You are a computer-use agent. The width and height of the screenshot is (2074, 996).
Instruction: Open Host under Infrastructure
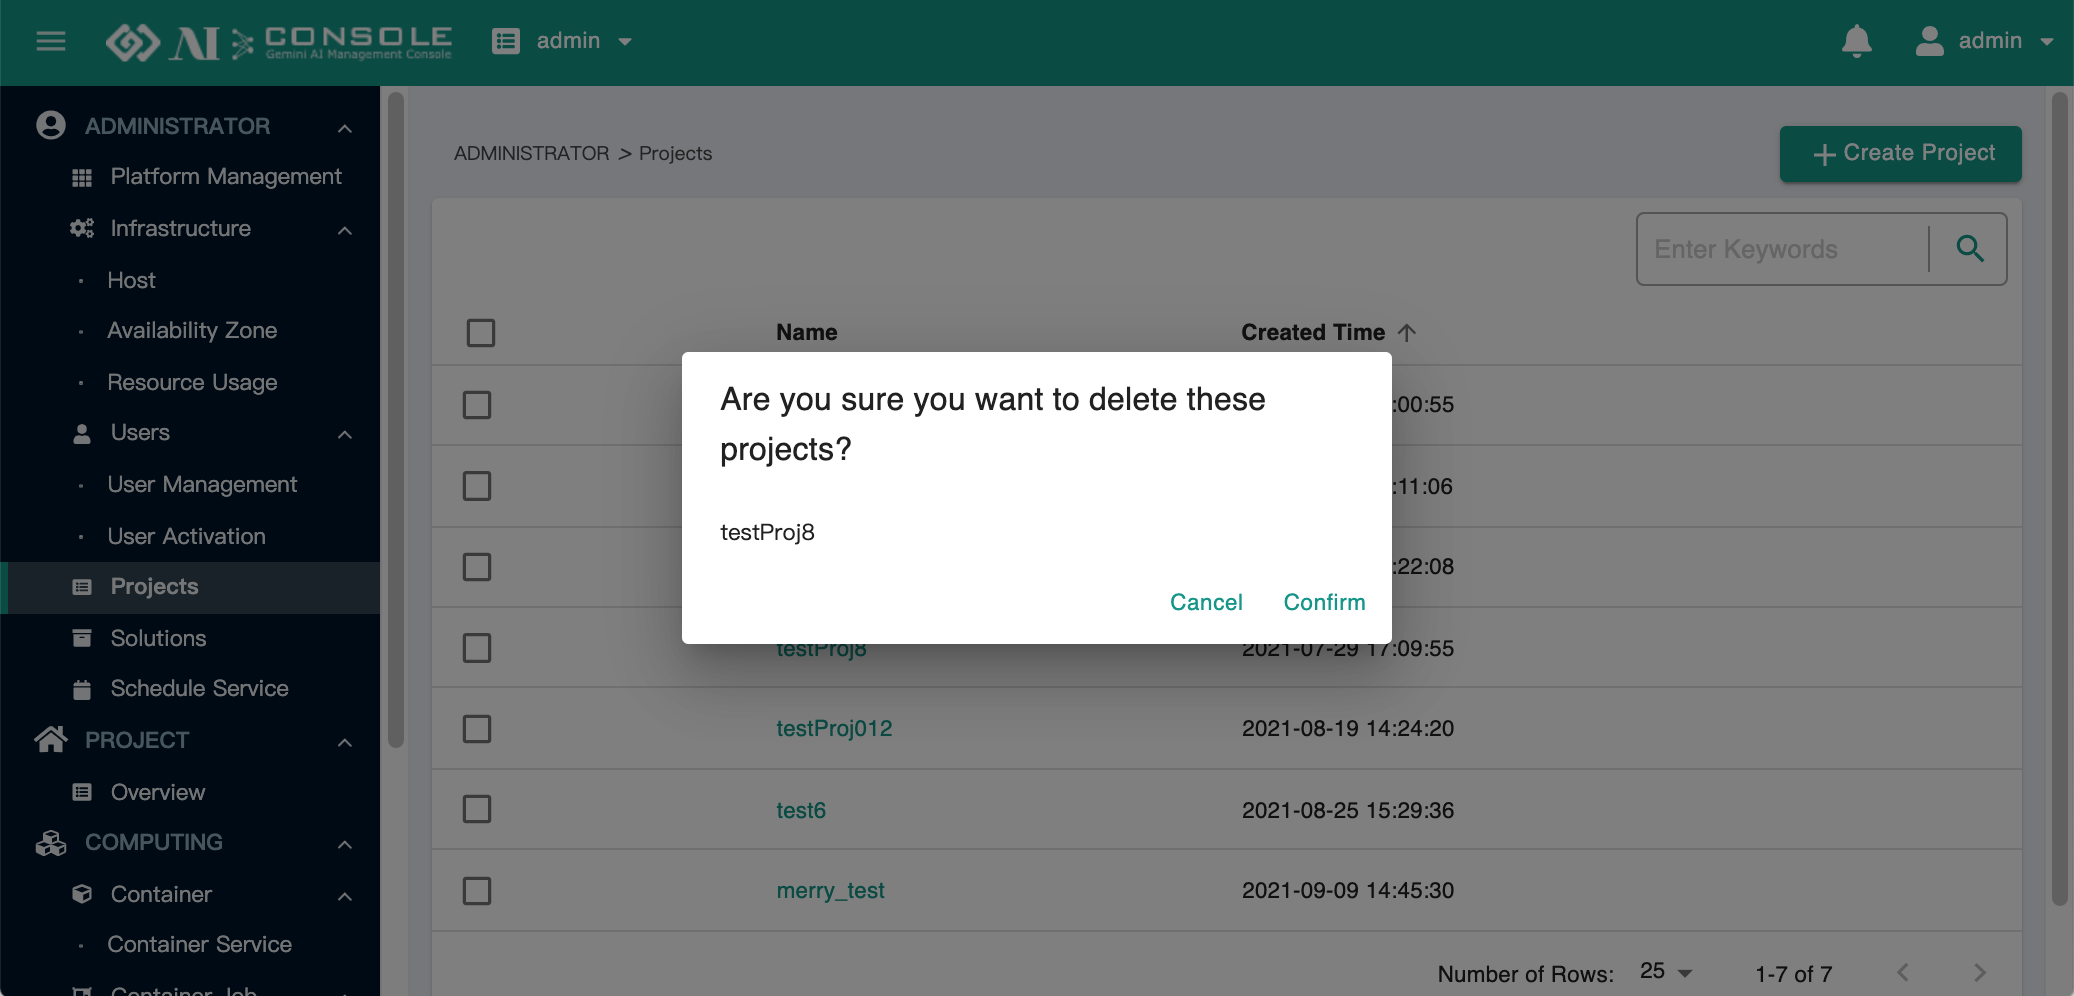[131, 280]
